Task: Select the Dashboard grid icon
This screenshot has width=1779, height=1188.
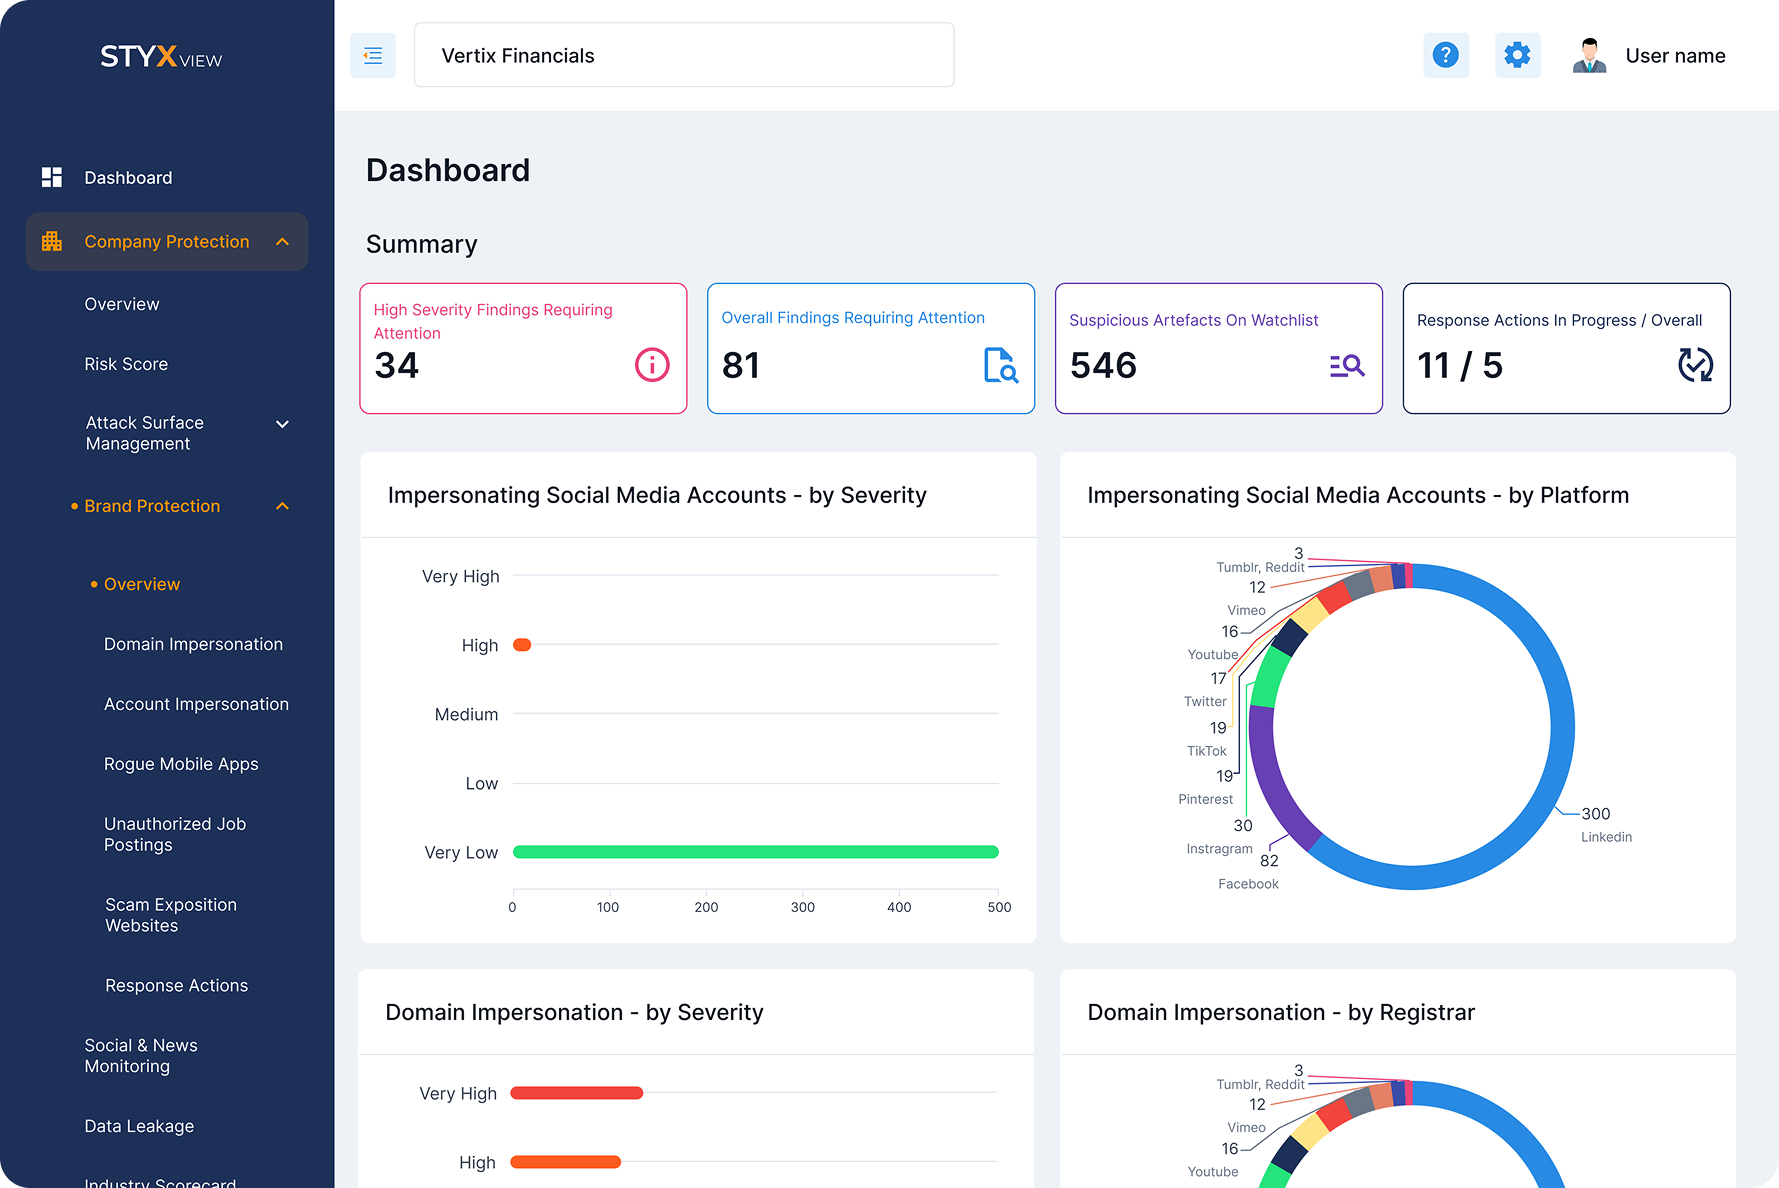Action: (52, 177)
